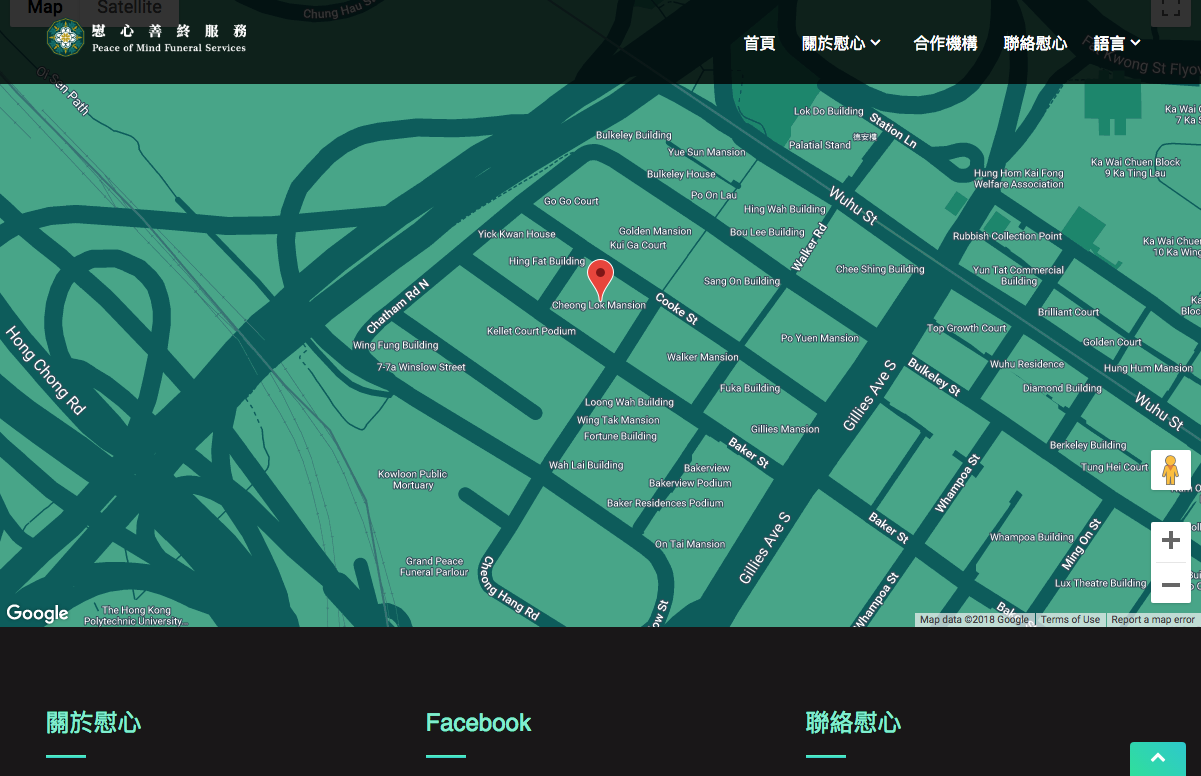Click Grand Peace Funeral Parlour label

click(434, 567)
